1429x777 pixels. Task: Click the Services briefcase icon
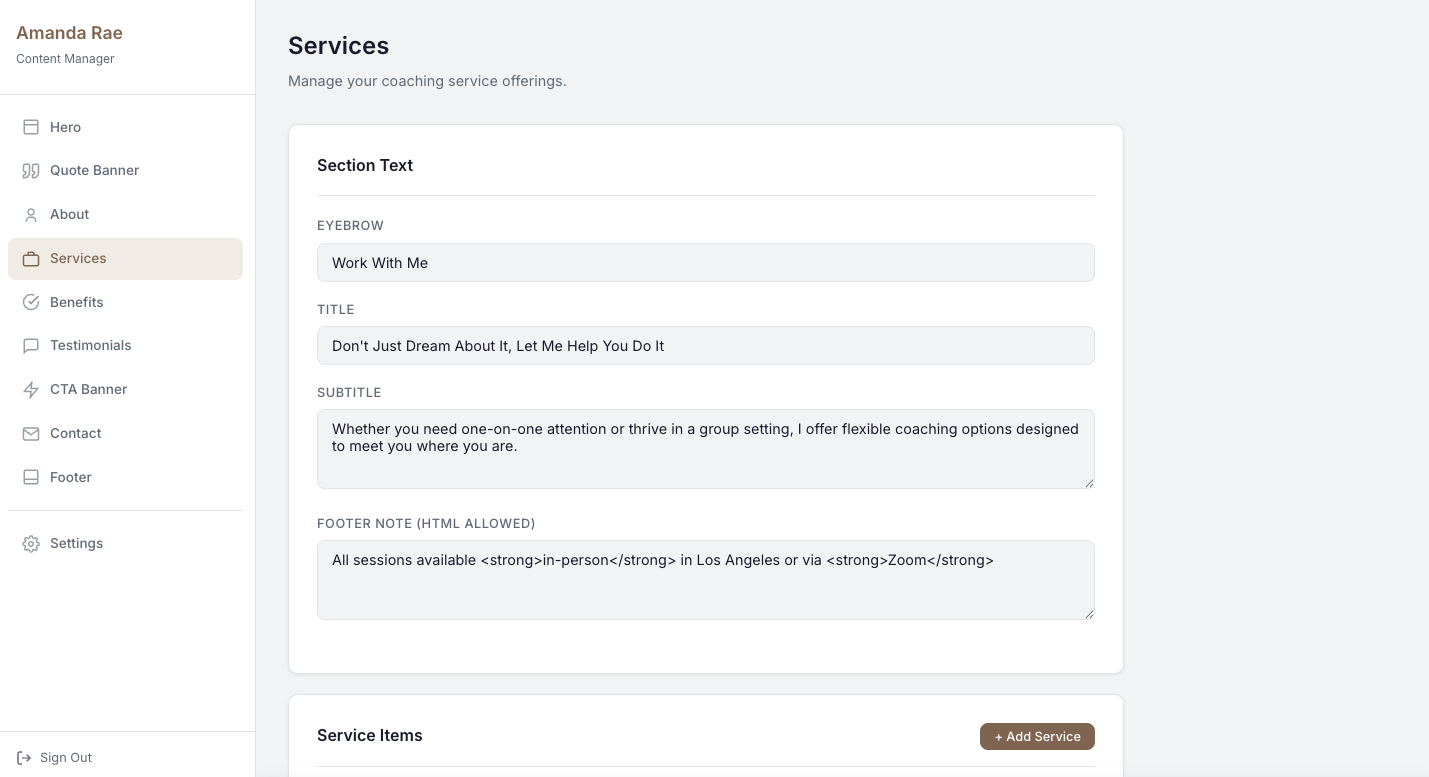31,258
